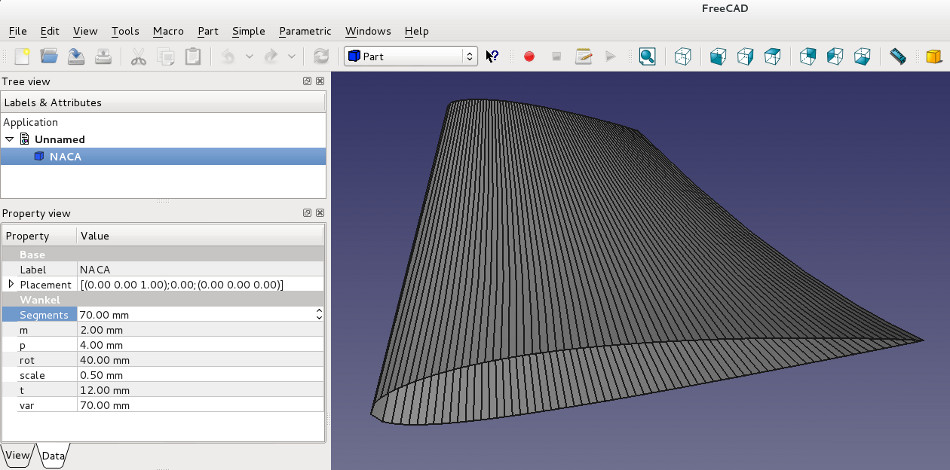Screen dimensions: 950x470
Task: Set the axonometric view with the wireframe cube icon
Action: point(683,56)
